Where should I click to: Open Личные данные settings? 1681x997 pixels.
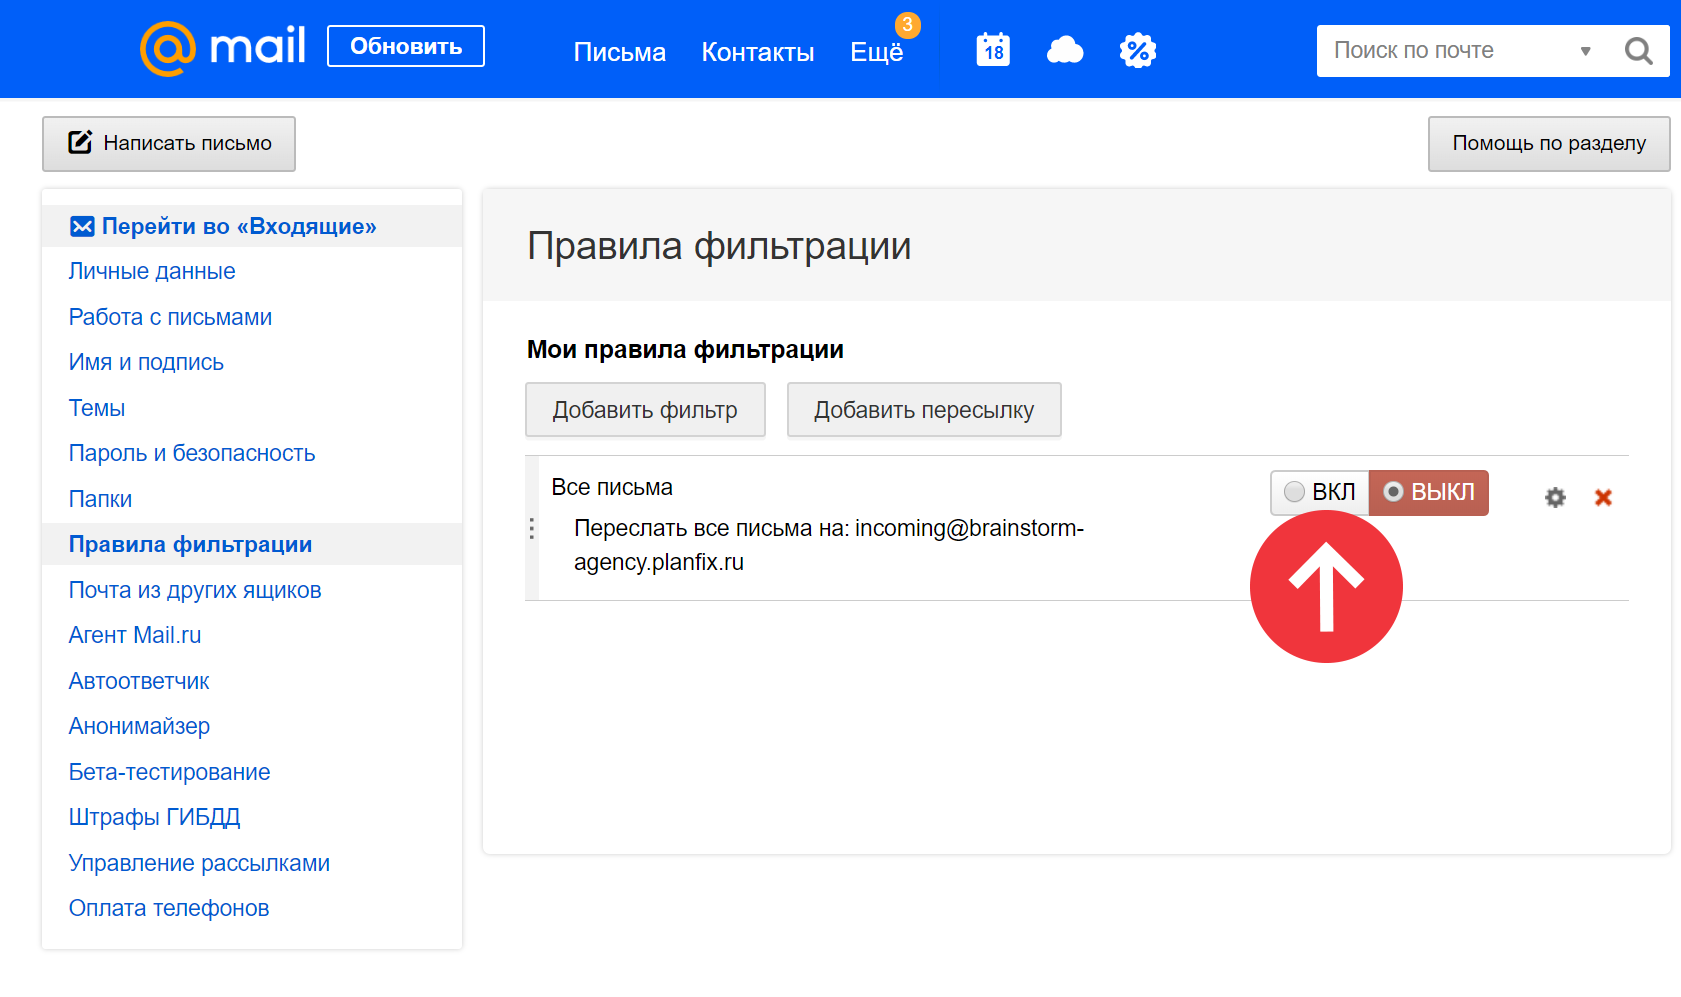pos(152,271)
